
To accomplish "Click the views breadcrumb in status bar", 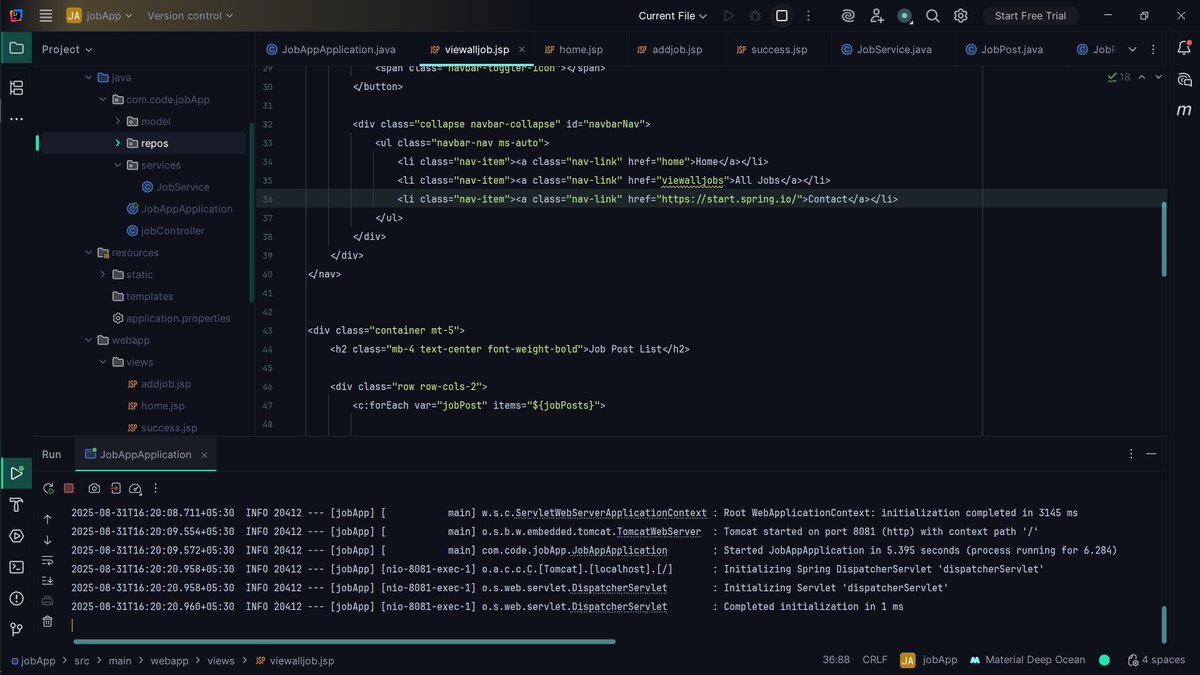I will 221,660.
